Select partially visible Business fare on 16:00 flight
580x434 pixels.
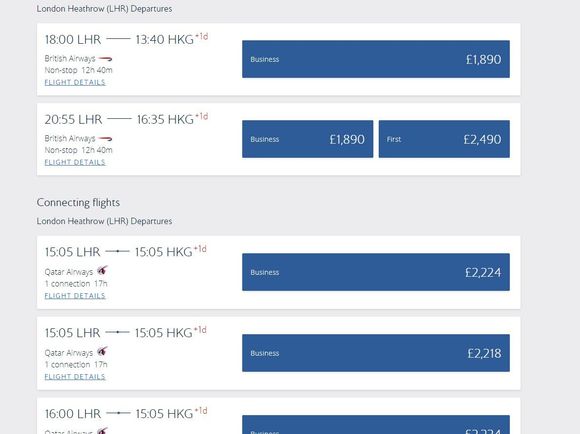pos(376,425)
